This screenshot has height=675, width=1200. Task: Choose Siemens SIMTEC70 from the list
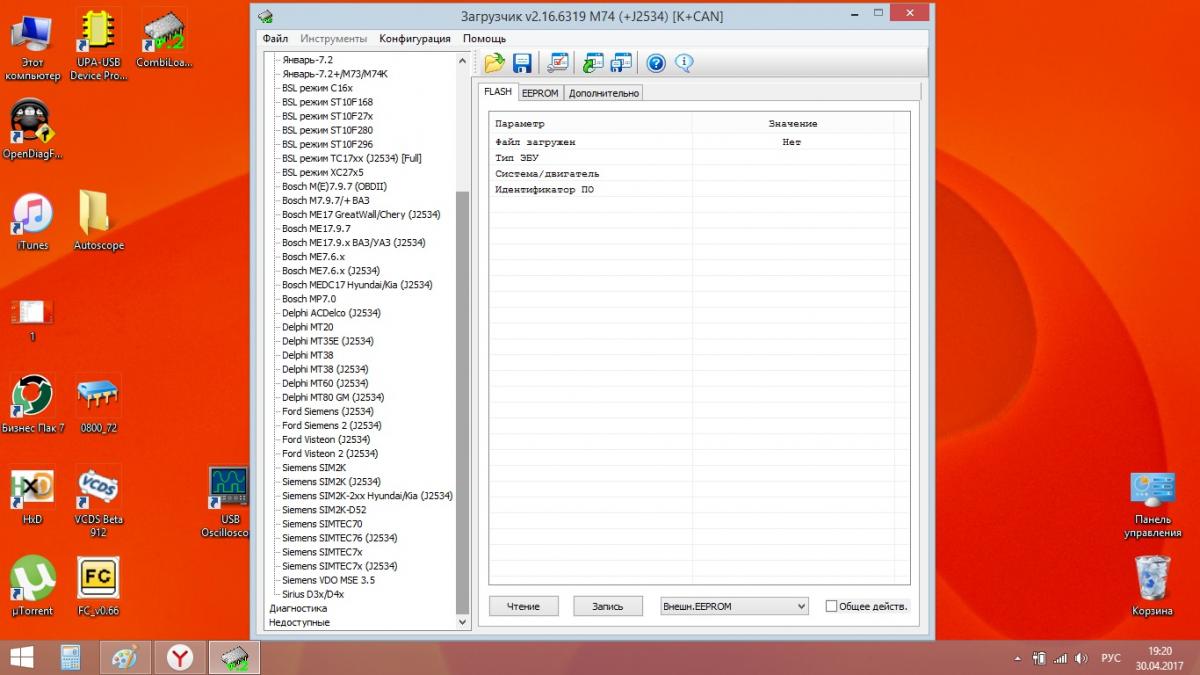pyautogui.click(x=322, y=524)
